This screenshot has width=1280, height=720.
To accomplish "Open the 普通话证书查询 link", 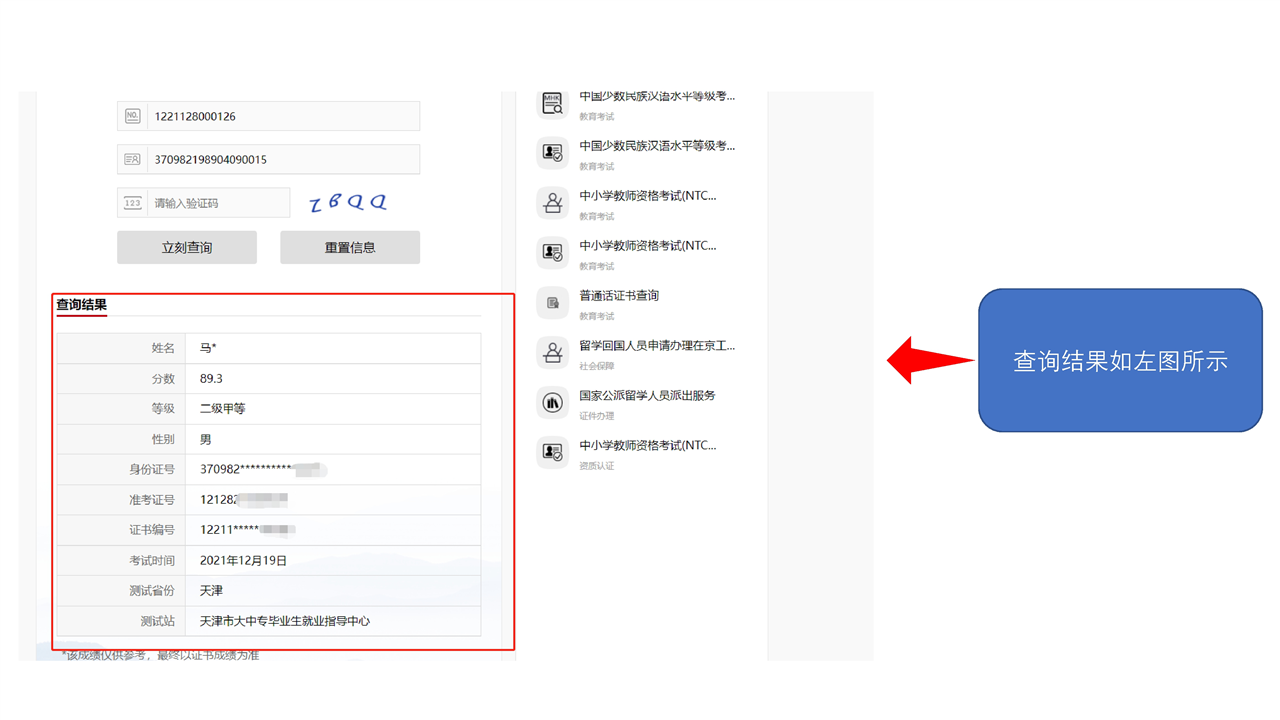I will click(x=619, y=296).
